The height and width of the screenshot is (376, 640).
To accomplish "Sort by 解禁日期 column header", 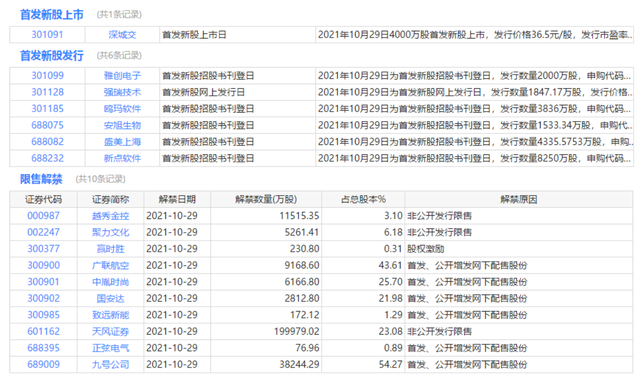I will pyautogui.click(x=177, y=199).
